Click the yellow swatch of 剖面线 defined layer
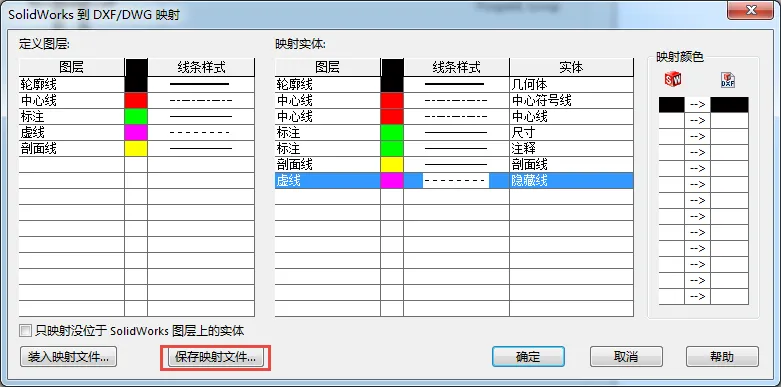This screenshot has width=781, height=387. coord(136,148)
